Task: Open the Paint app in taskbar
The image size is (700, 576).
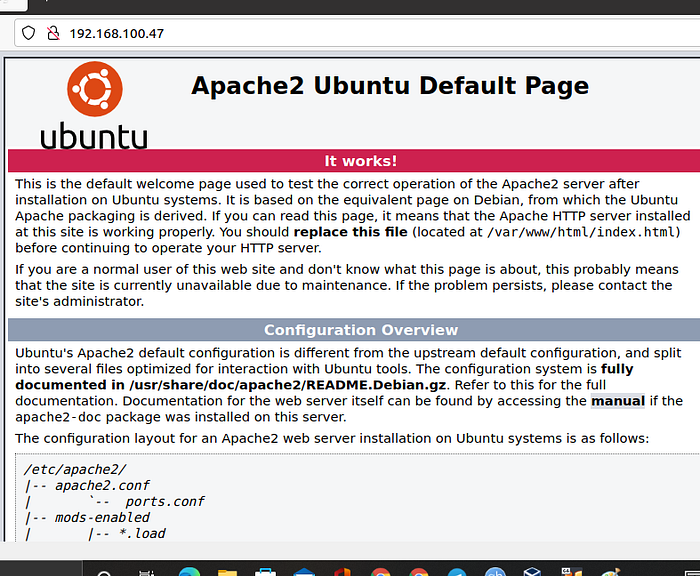Action: pos(610,572)
